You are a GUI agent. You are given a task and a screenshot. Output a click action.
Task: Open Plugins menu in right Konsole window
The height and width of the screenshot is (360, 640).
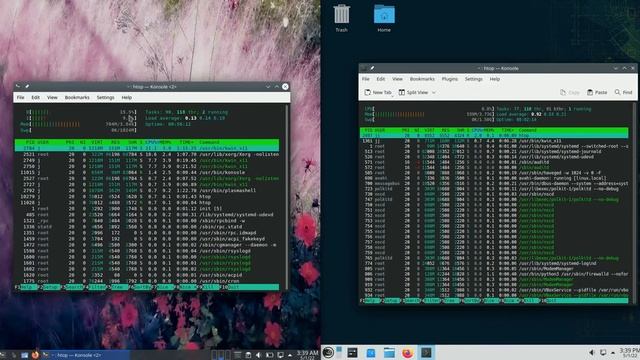(x=449, y=79)
